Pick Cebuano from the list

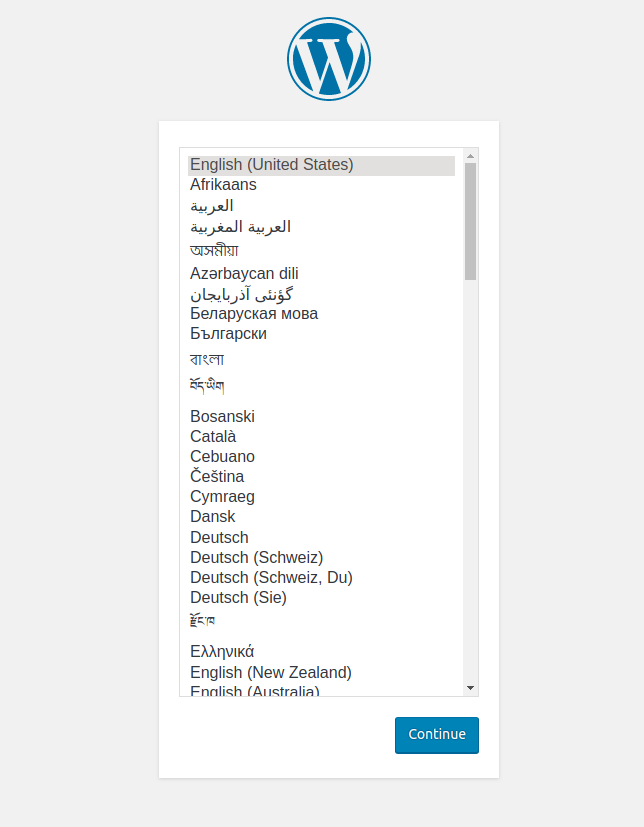click(x=222, y=456)
